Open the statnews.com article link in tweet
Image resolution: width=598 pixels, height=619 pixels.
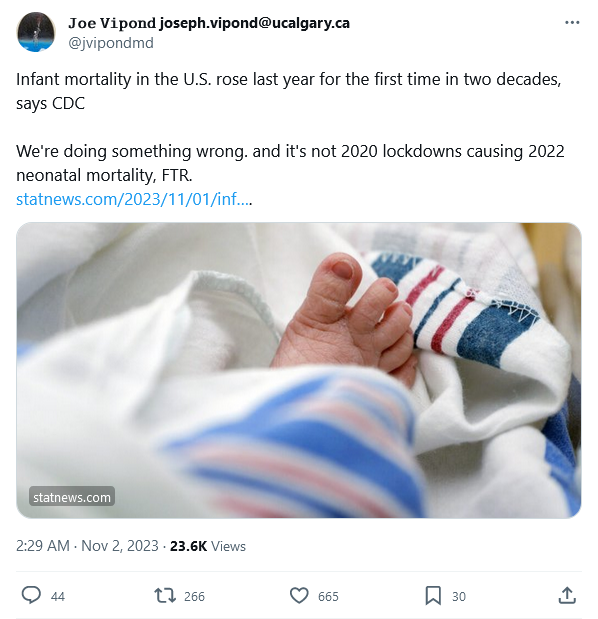(133, 199)
